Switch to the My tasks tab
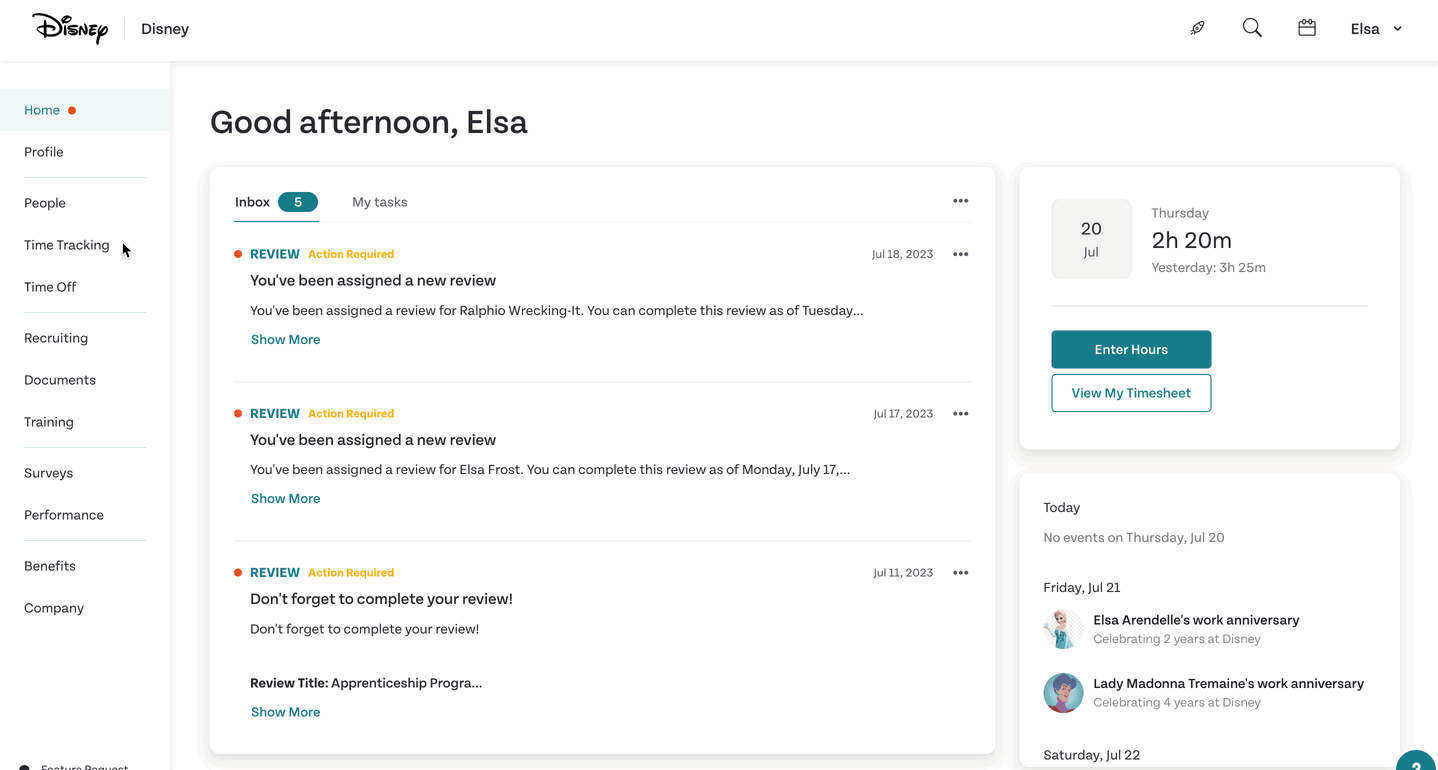This screenshot has width=1438, height=770. (379, 202)
